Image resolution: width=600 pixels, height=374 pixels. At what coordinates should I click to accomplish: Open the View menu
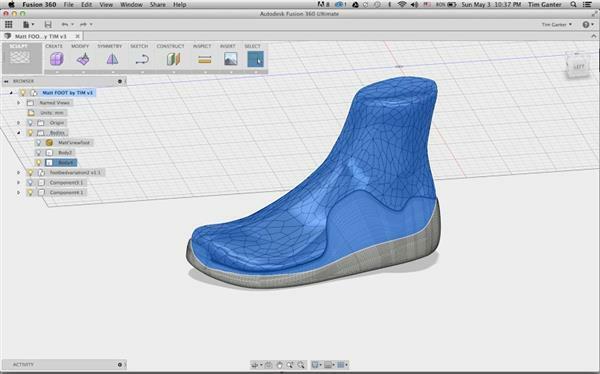pyautogui.click(x=106, y=5)
